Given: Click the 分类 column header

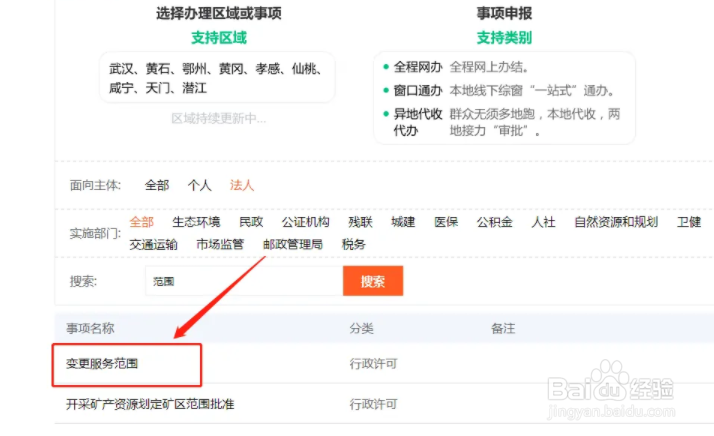Looking at the screenshot, I should click(362, 328).
